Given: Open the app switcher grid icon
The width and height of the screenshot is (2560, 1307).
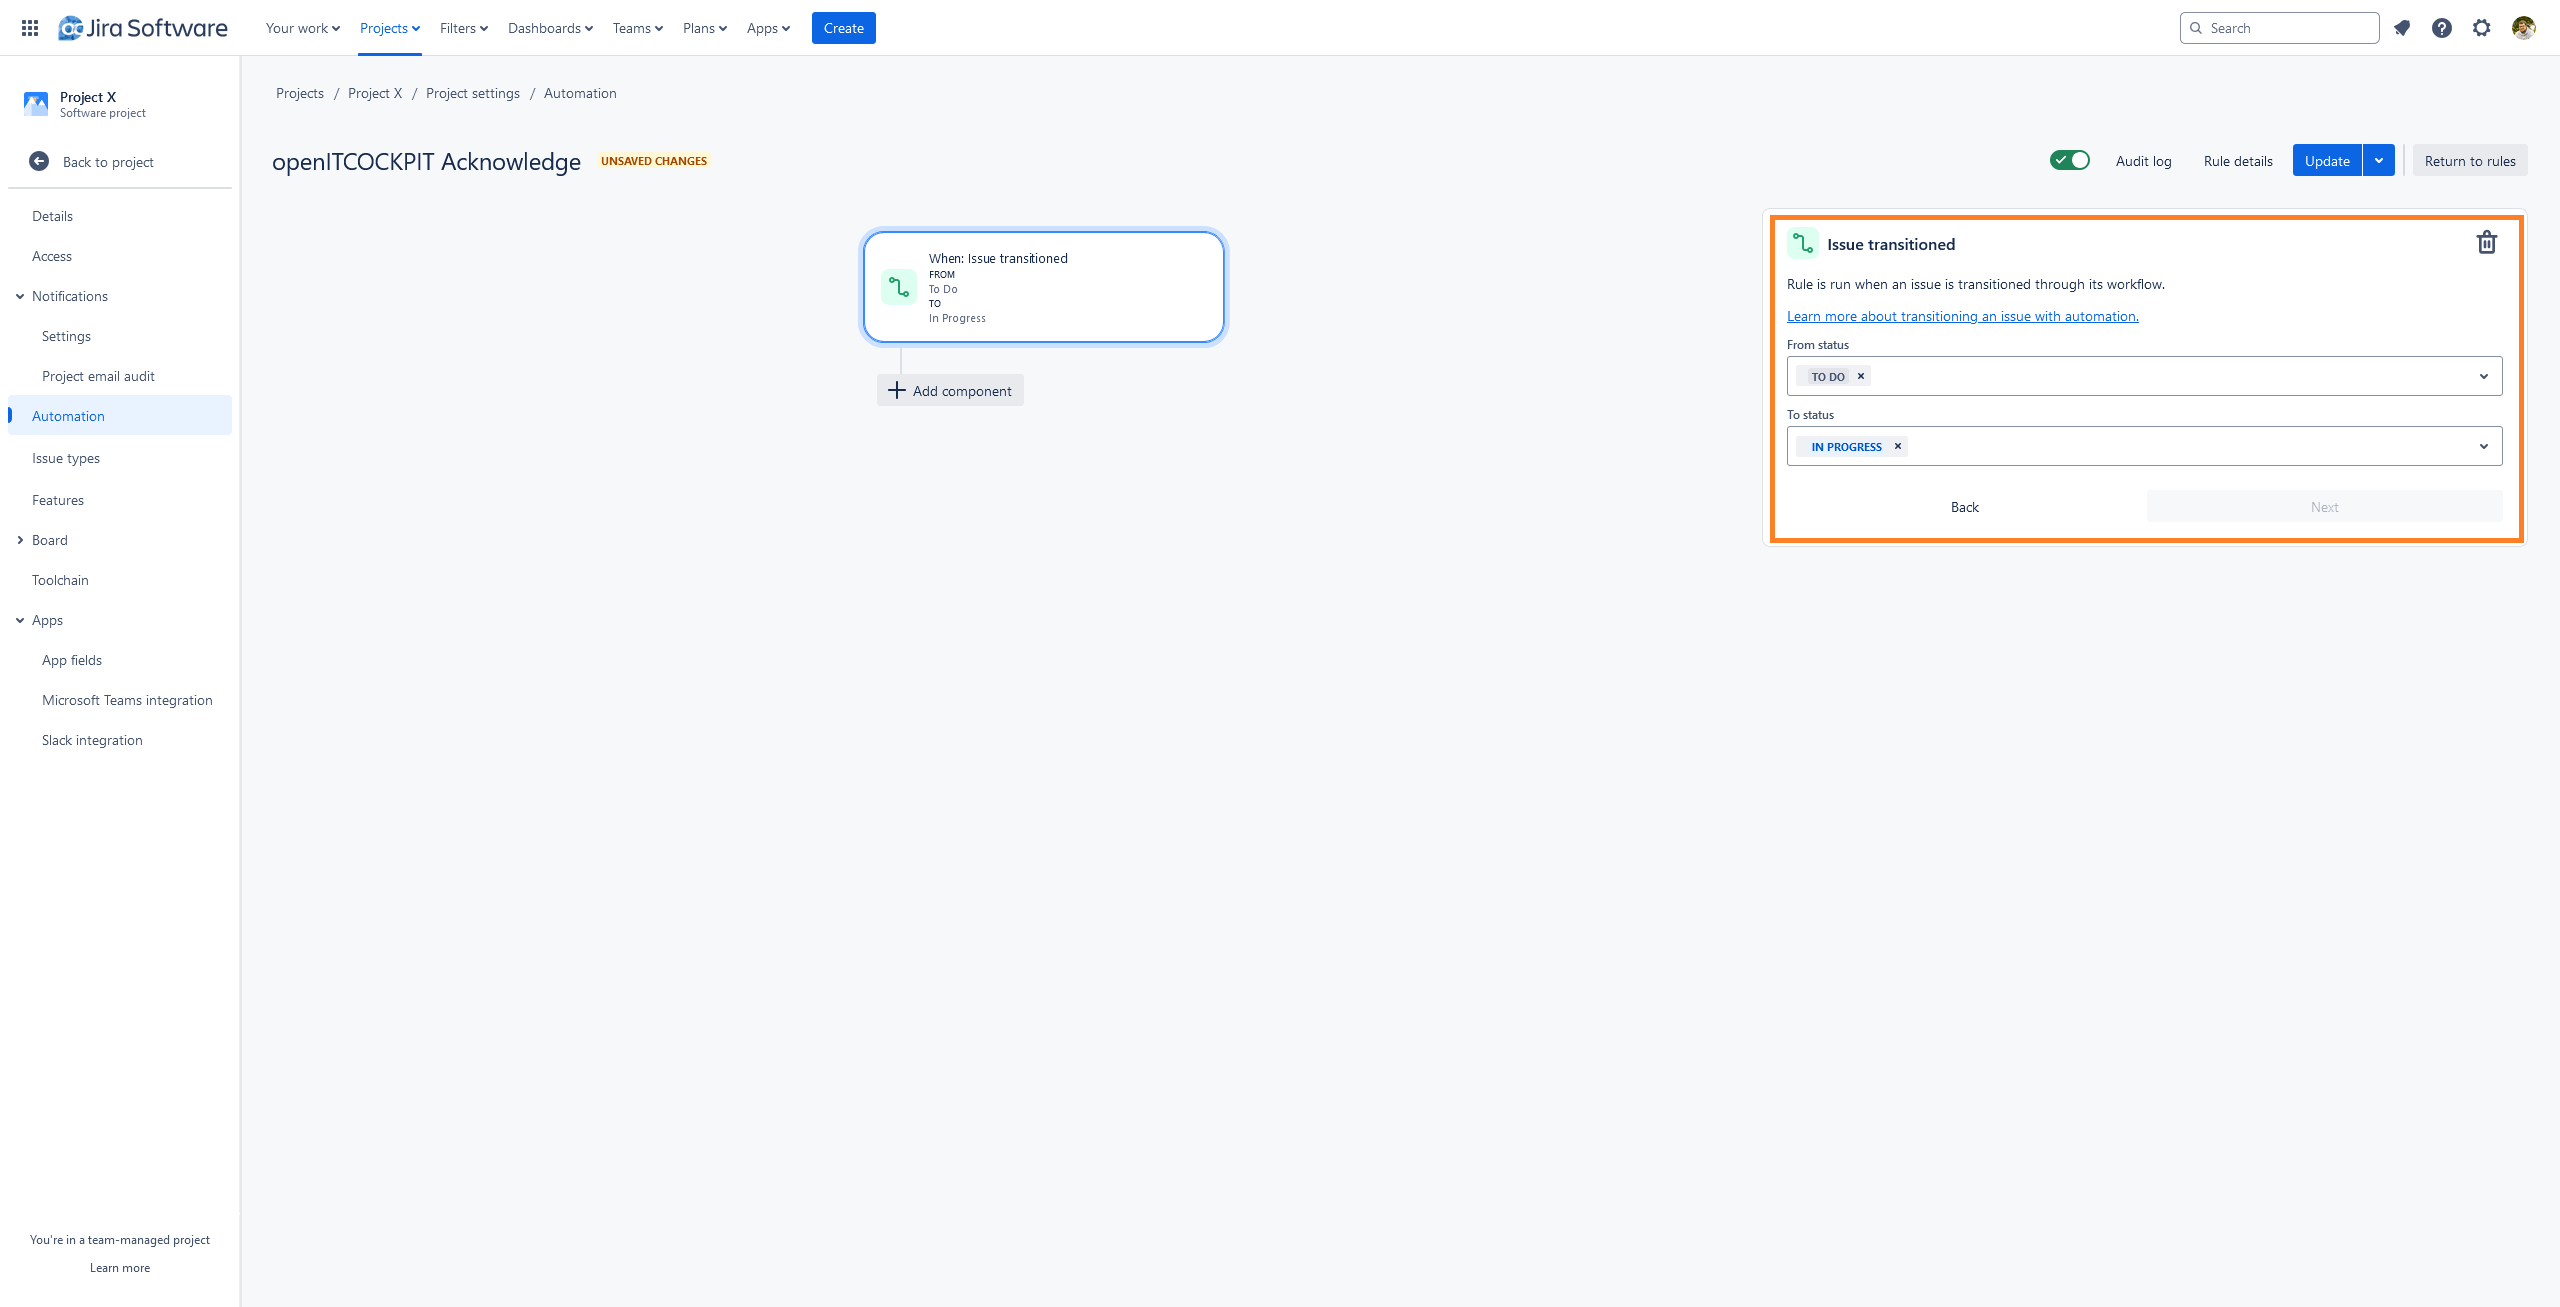Looking at the screenshot, I should (30, 28).
